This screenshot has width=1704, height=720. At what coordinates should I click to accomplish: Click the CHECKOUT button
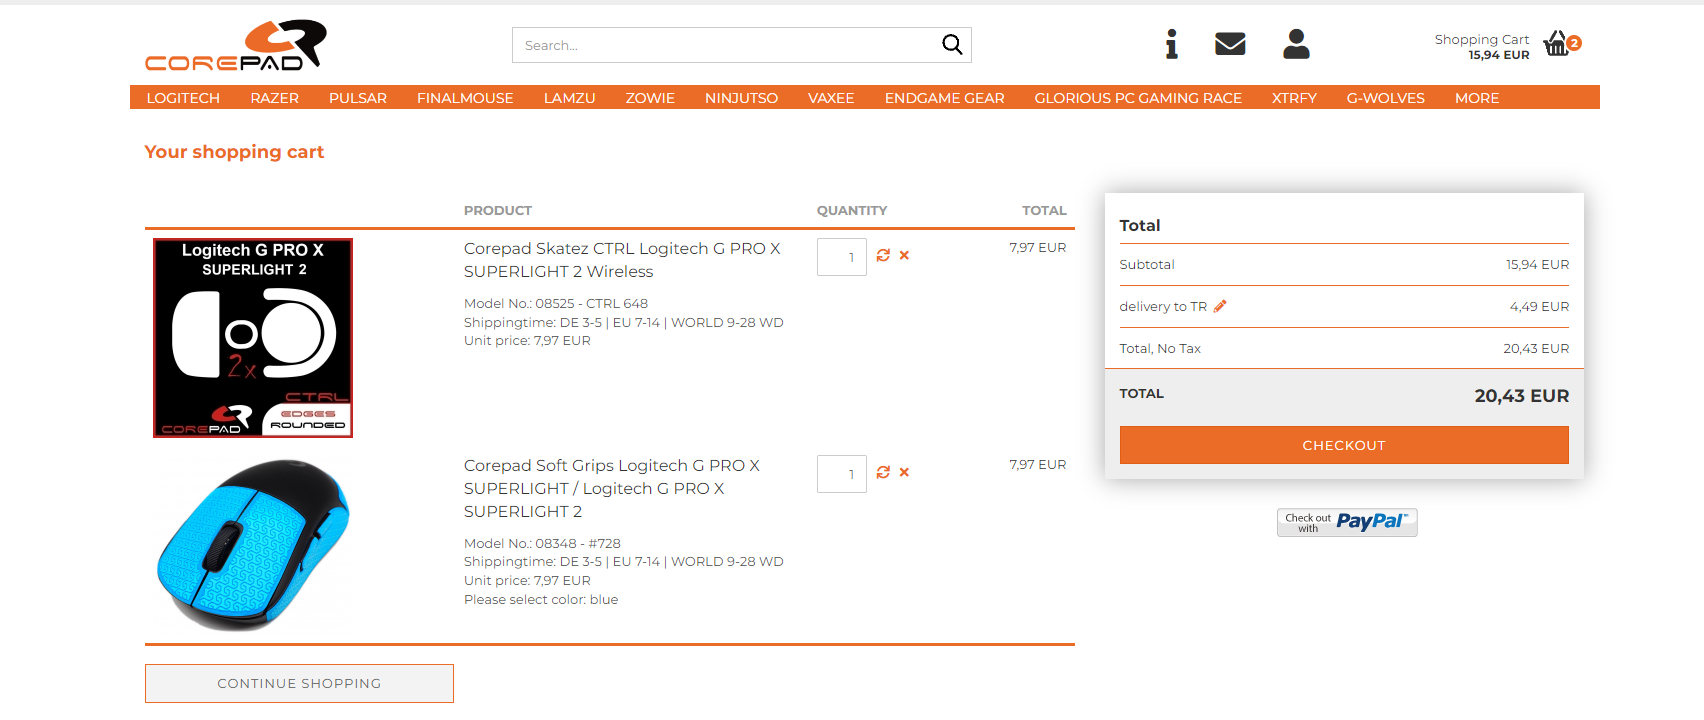click(x=1344, y=445)
